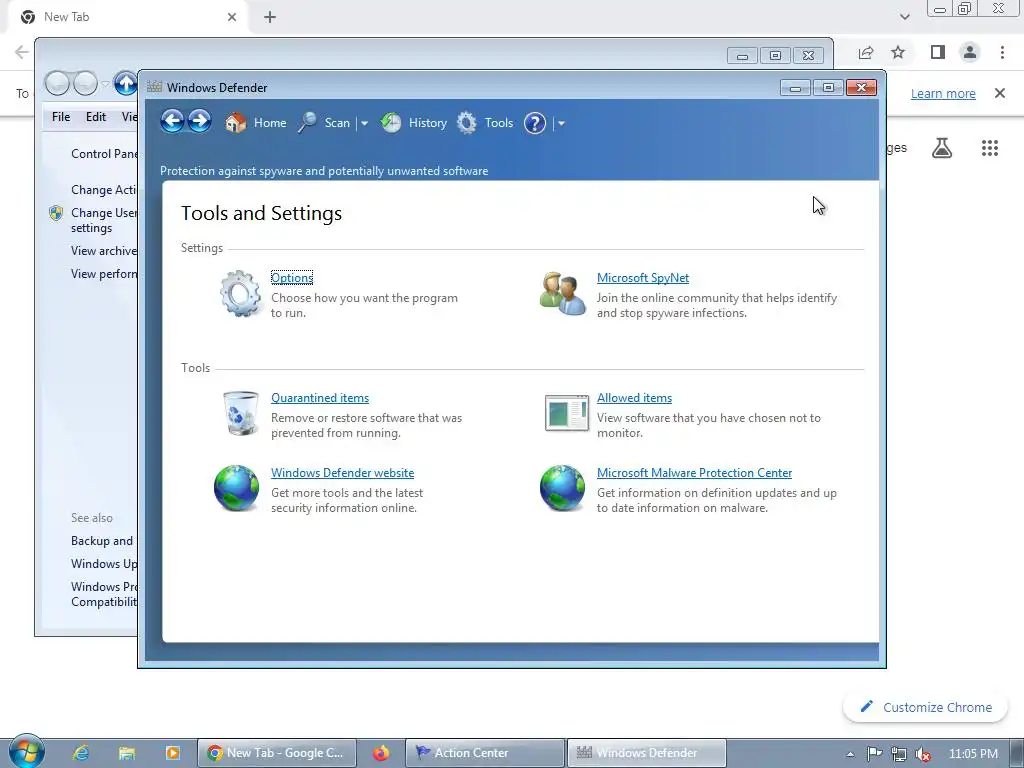The width and height of the screenshot is (1024, 768).
Task: Open Chrome profile avatar
Action: [x=970, y=52]
